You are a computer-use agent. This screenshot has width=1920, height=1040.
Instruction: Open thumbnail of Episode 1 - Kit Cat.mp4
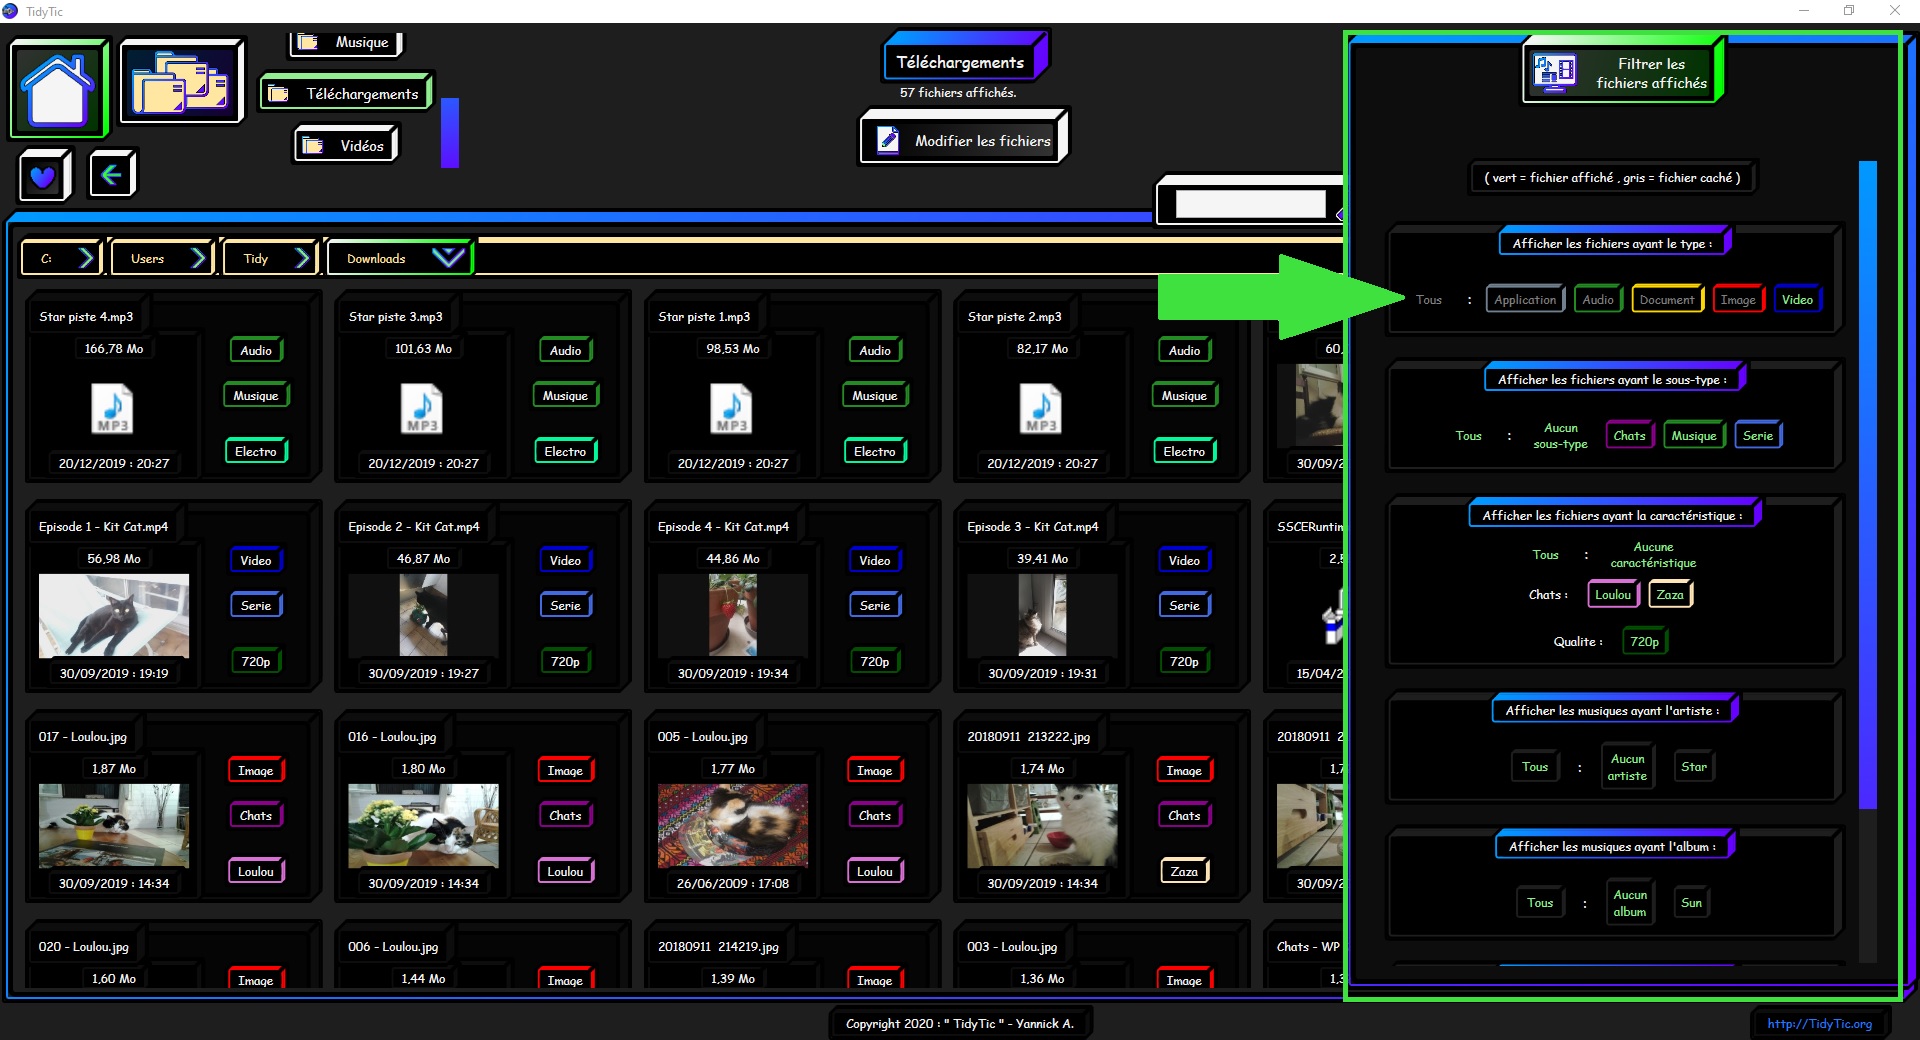pos(113,615)
